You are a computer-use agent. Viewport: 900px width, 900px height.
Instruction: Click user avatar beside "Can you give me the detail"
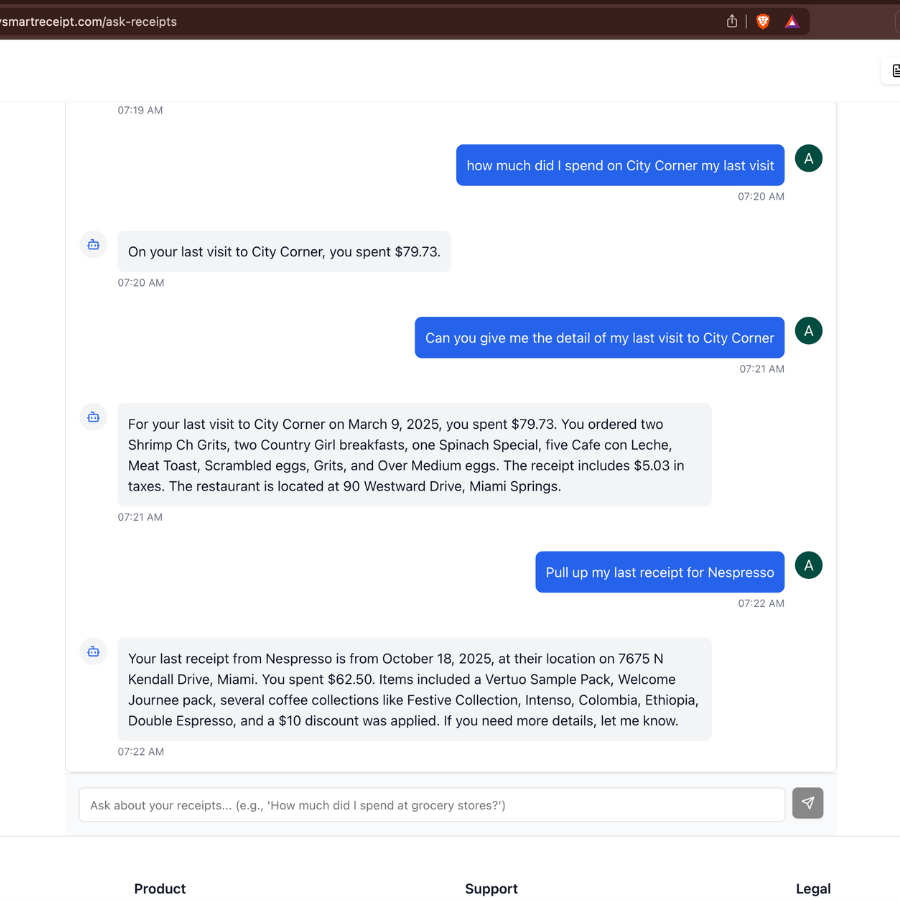tap(808, 331)
